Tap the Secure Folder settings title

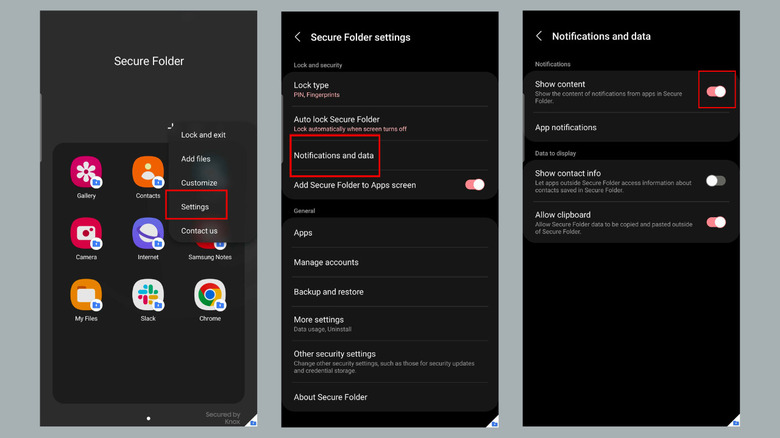coord(360,37)
